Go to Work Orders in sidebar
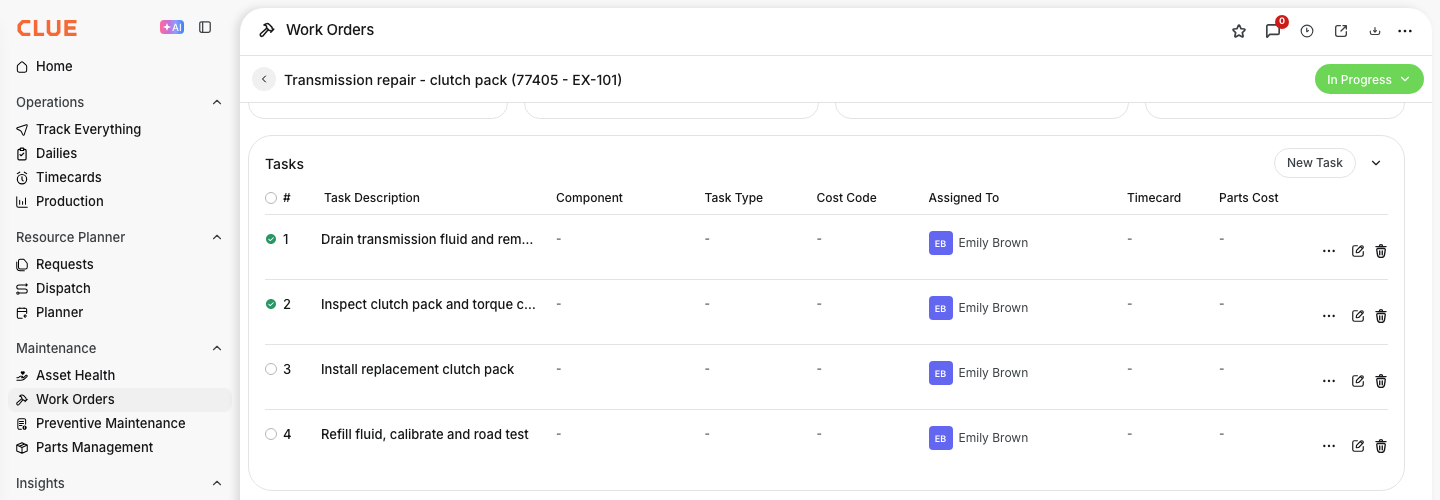This screenshot has width=1440, height=500. tap(120, 400)
